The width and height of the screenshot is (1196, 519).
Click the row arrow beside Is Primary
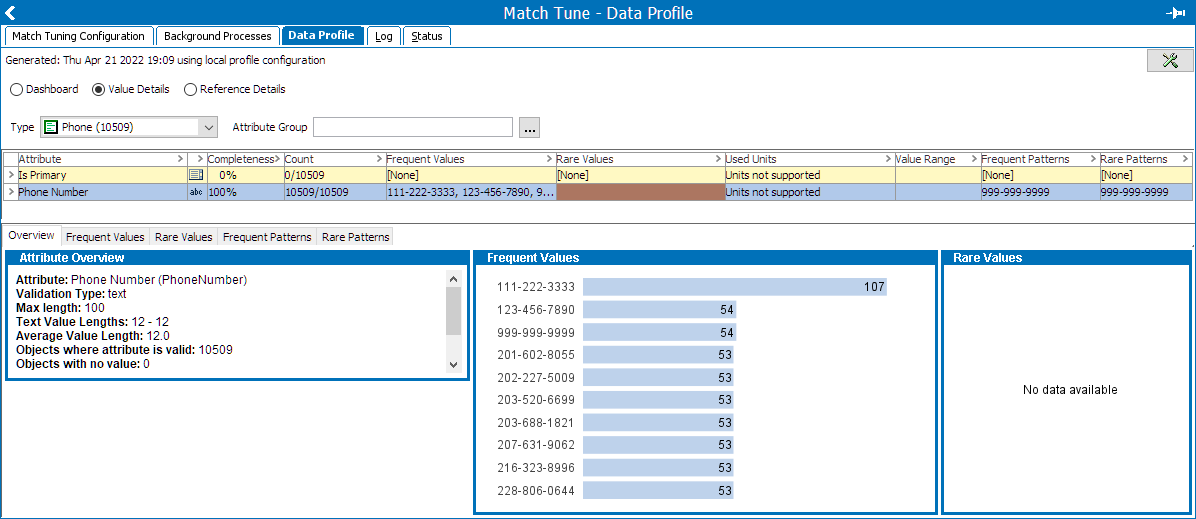(x=11, y=175)
